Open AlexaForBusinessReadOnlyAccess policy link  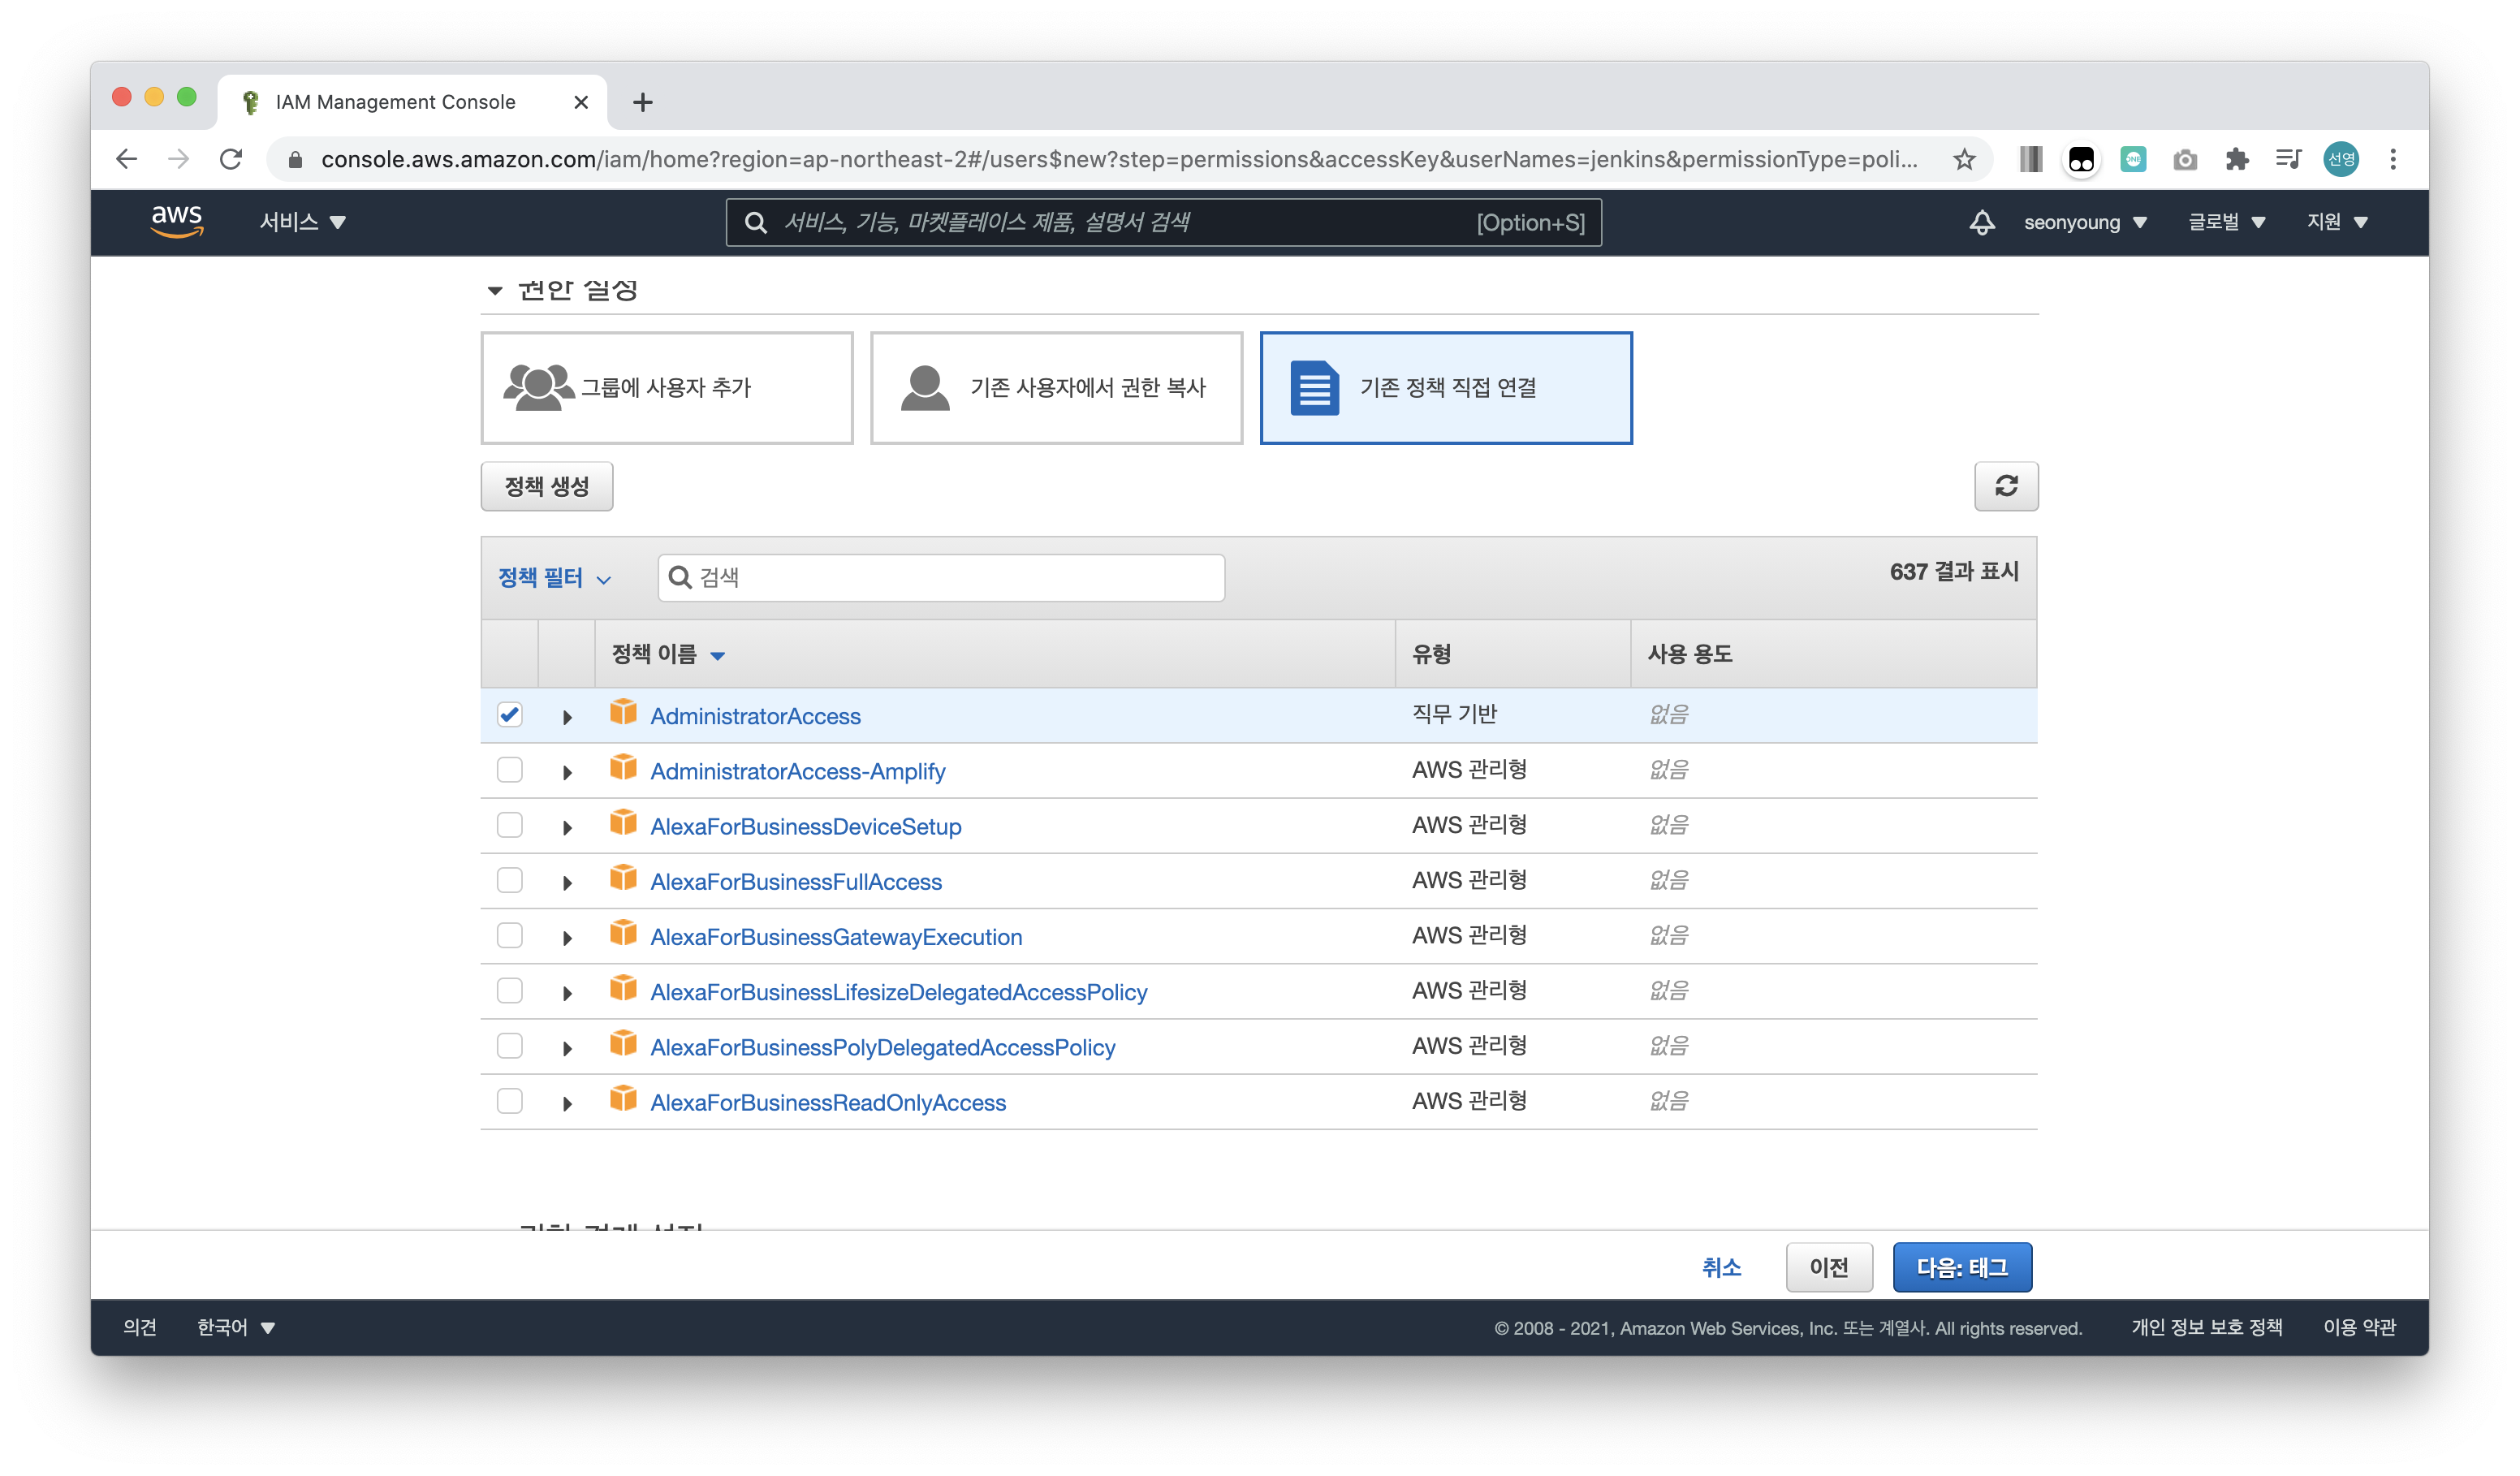pyautogui.click(x=827, y=1102)
